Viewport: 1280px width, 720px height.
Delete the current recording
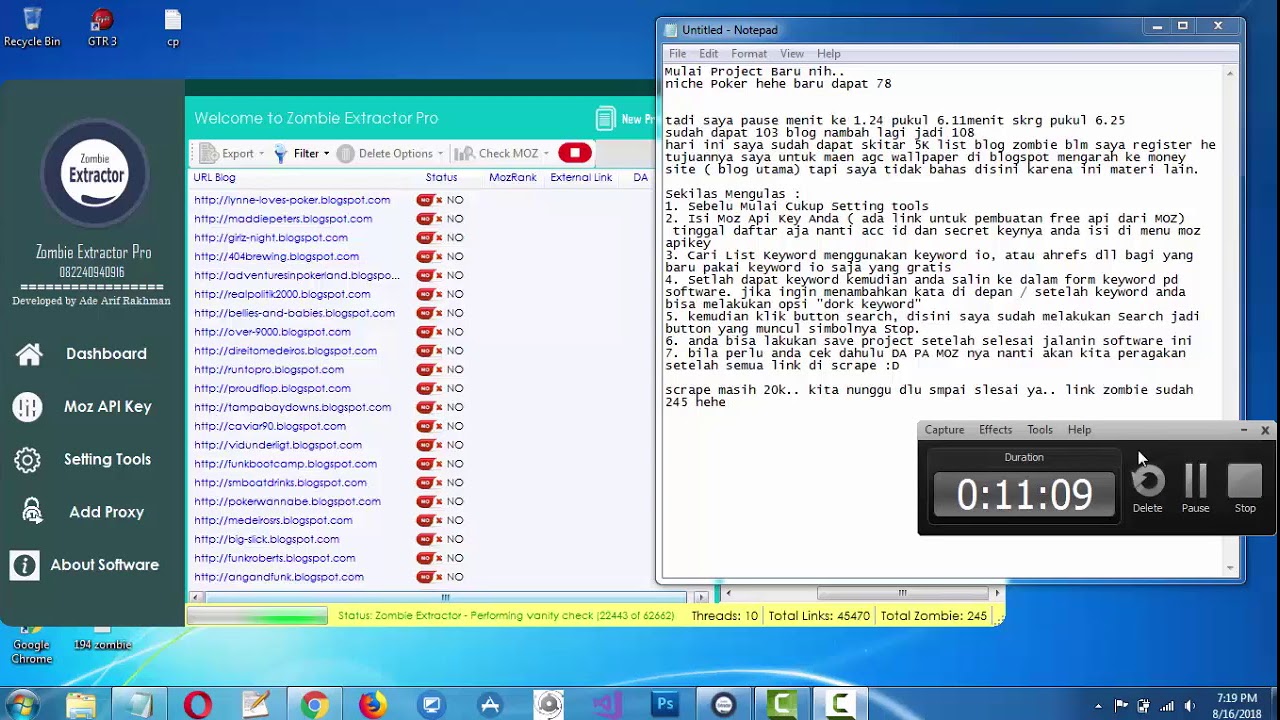1148,488
